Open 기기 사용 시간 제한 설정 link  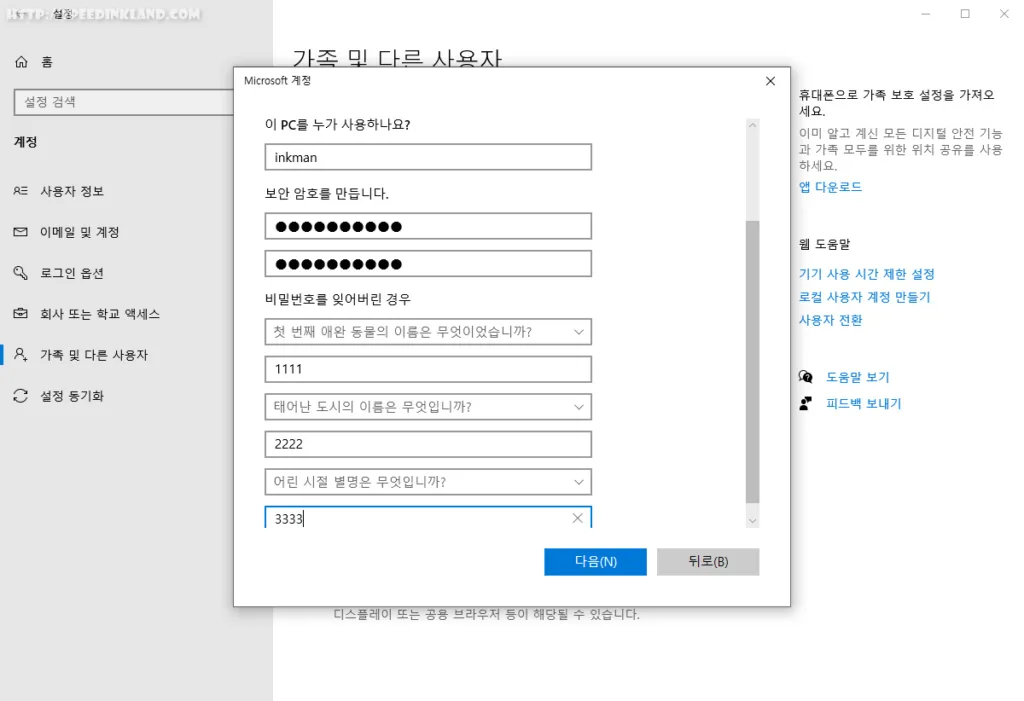867,274
